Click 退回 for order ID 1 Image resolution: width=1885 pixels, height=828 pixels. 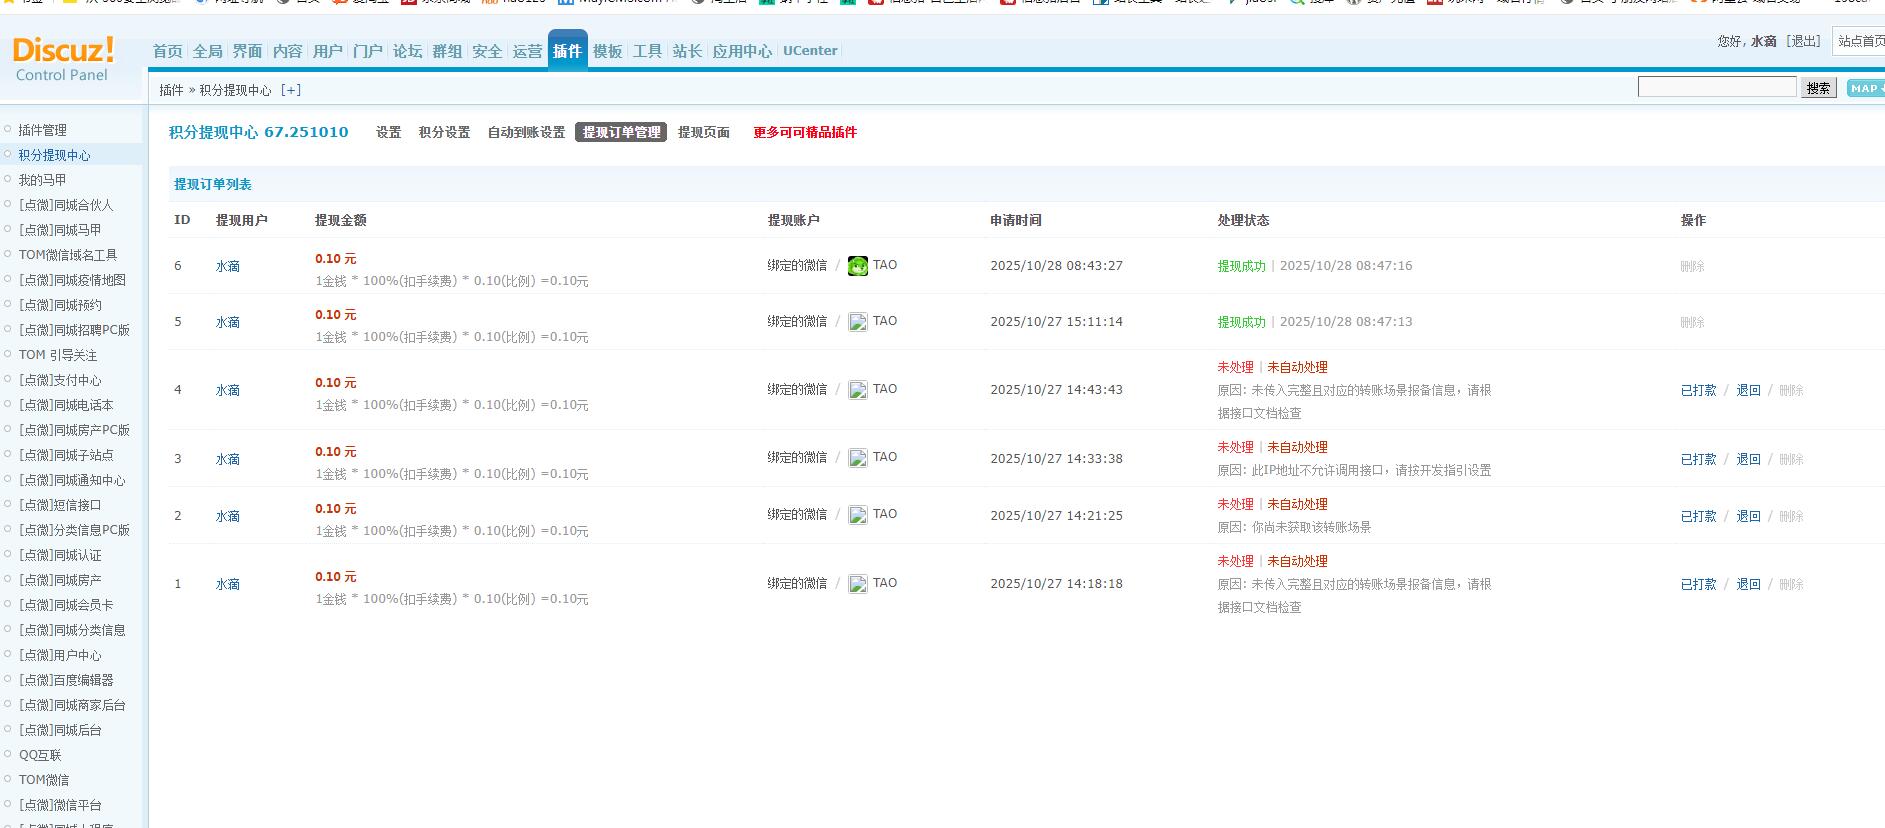(1748, 585)
